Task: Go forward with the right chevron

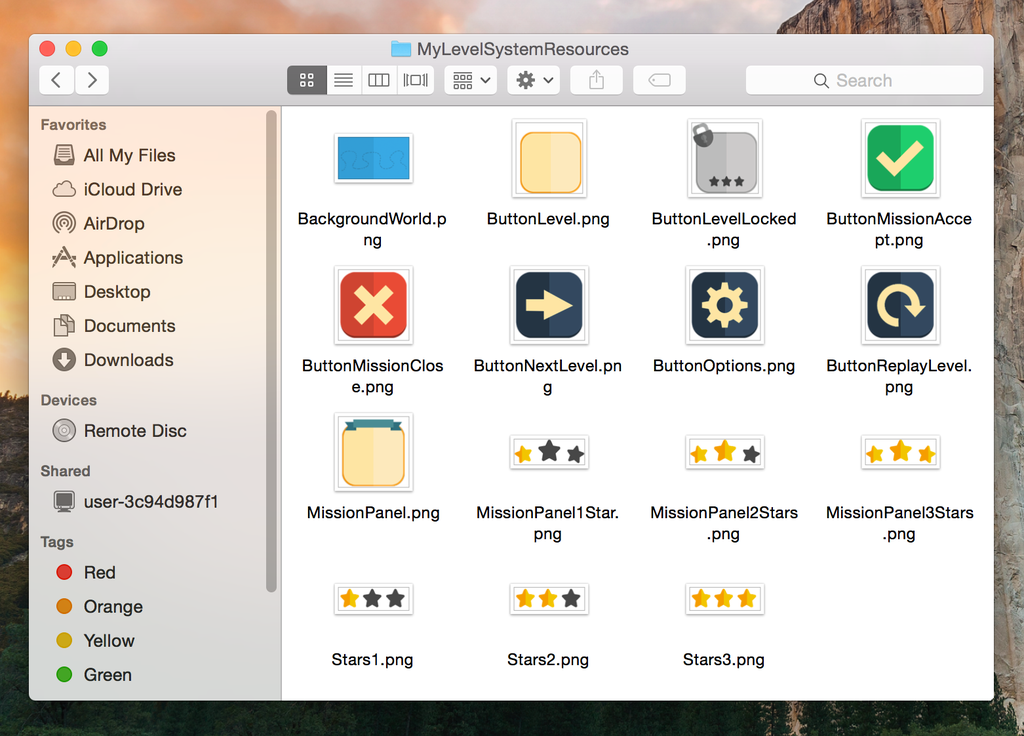Action: click(92, 80)
